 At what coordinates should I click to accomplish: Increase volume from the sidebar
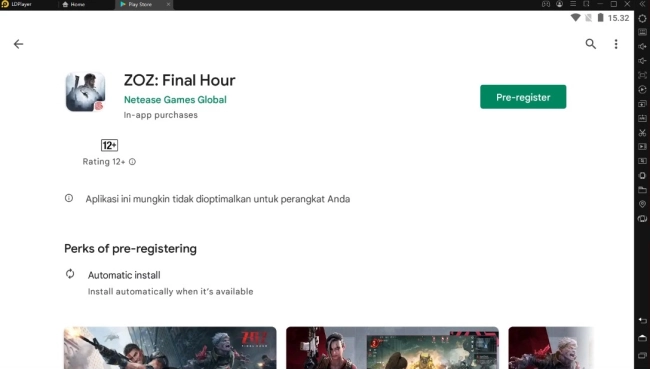pos(642,46)
